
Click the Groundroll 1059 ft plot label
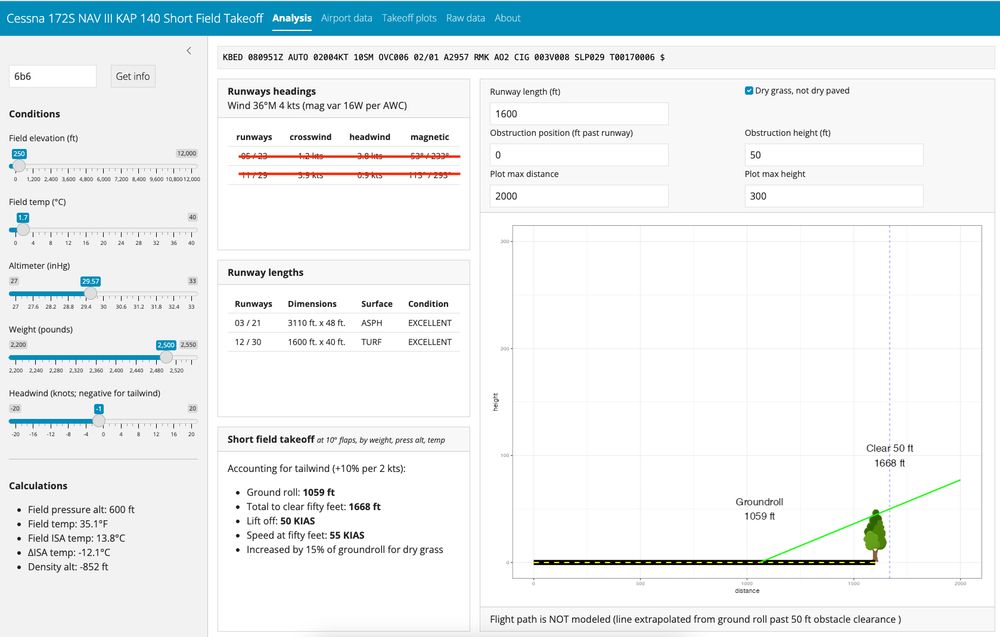click(x=759, y=509)
